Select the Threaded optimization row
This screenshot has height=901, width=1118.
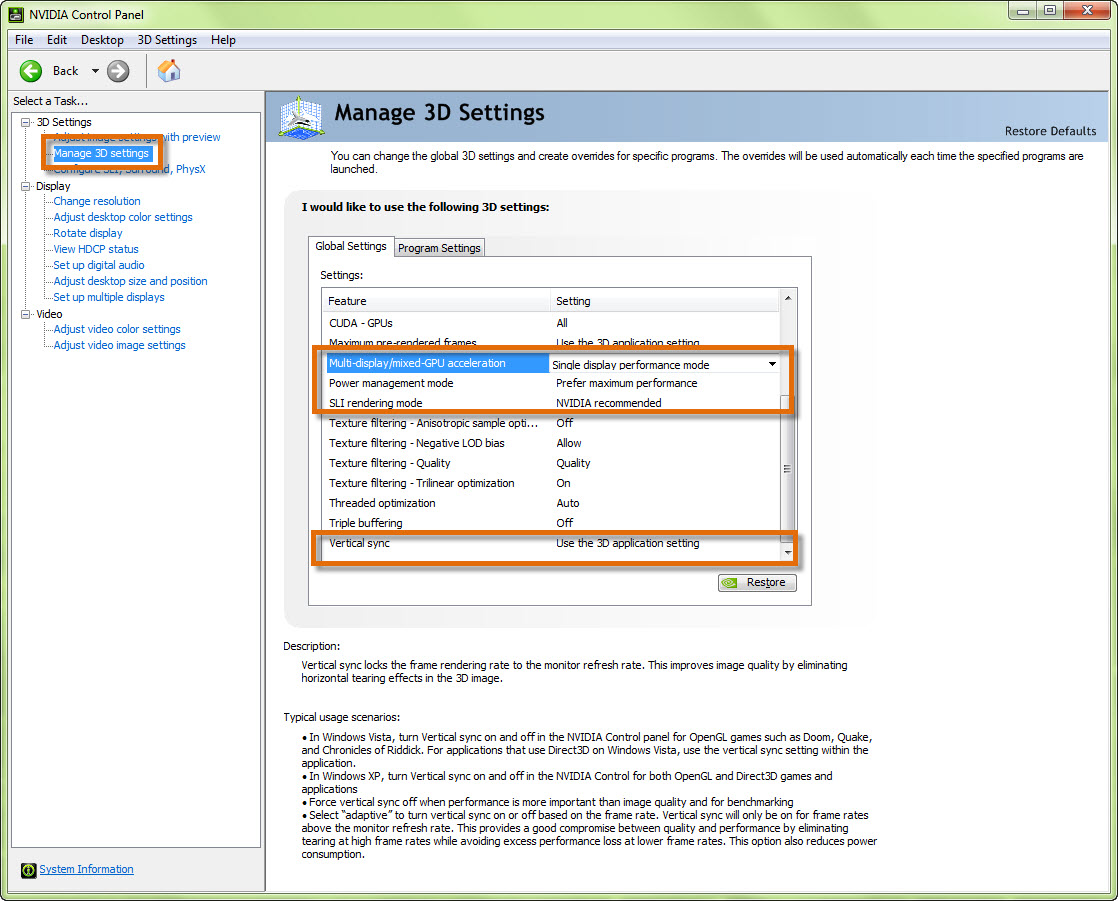(x=552, y=503)
